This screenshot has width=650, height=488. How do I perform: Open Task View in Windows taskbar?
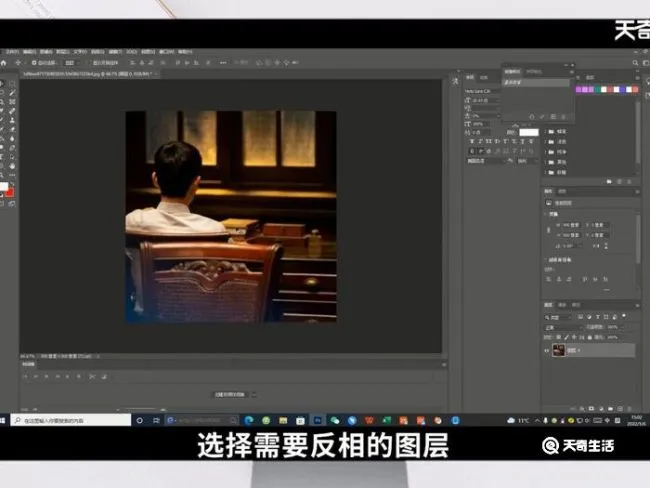[156, 420]
